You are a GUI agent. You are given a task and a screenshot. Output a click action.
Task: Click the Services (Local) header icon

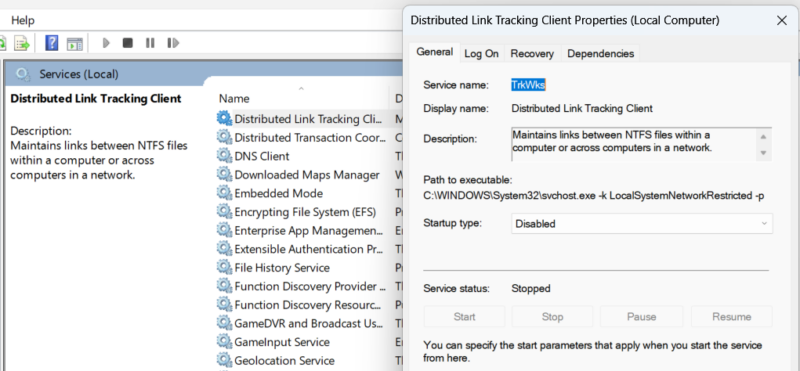(x=22, y=75)
